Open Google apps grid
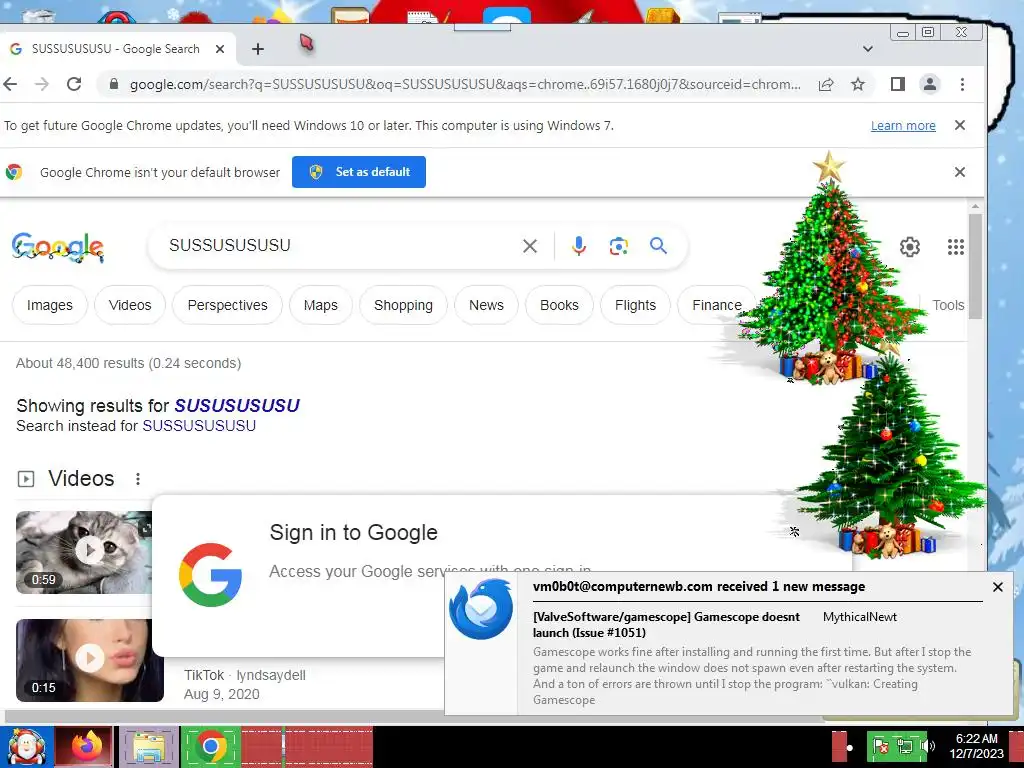Image resolution: width=1024 pixels, height=768 pixels. (x=955, y=247)
